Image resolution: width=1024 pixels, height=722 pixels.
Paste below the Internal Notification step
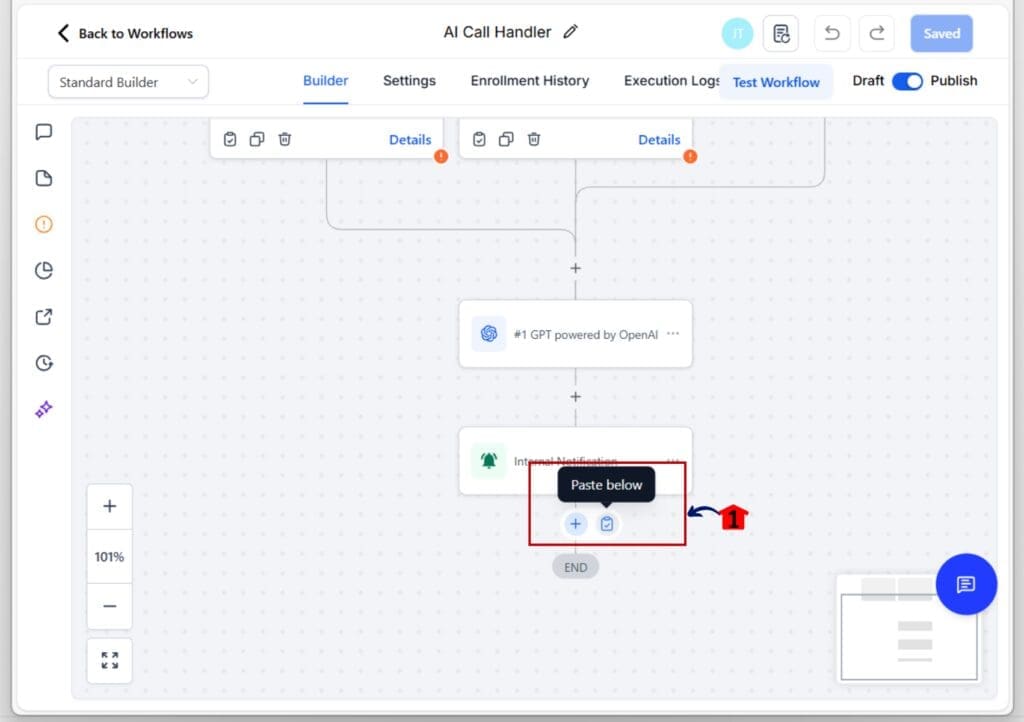[x=607, y=523]
